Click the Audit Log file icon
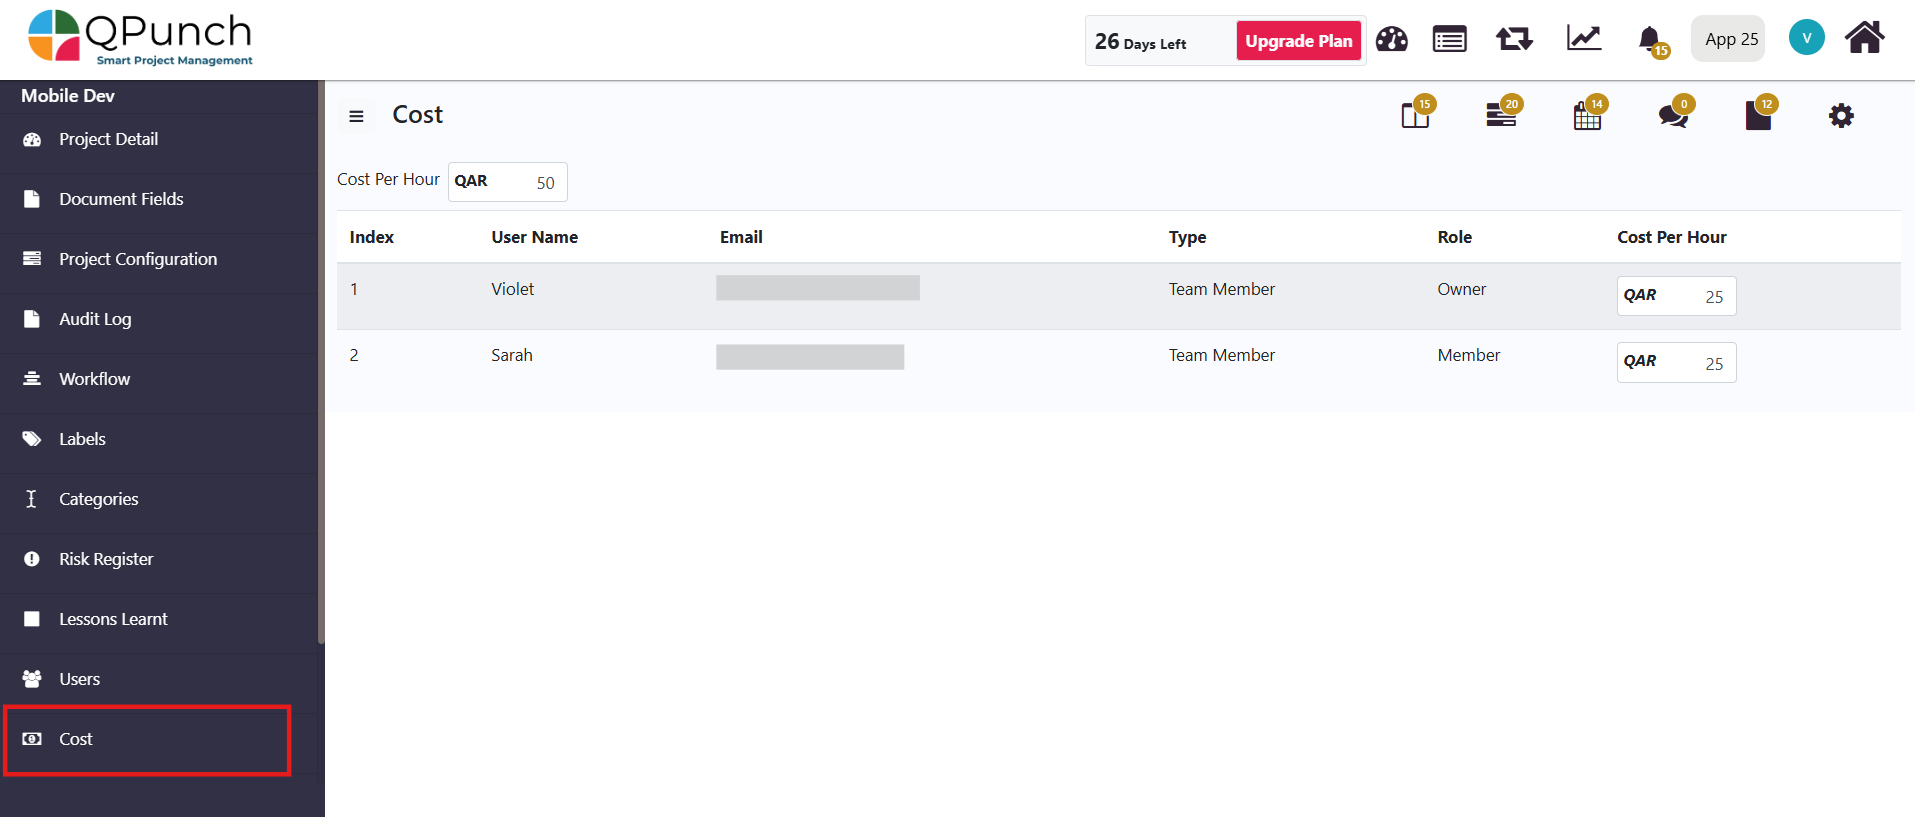Image resolution: width=1915 pixels, height=817 pixels. click(32, 319)
